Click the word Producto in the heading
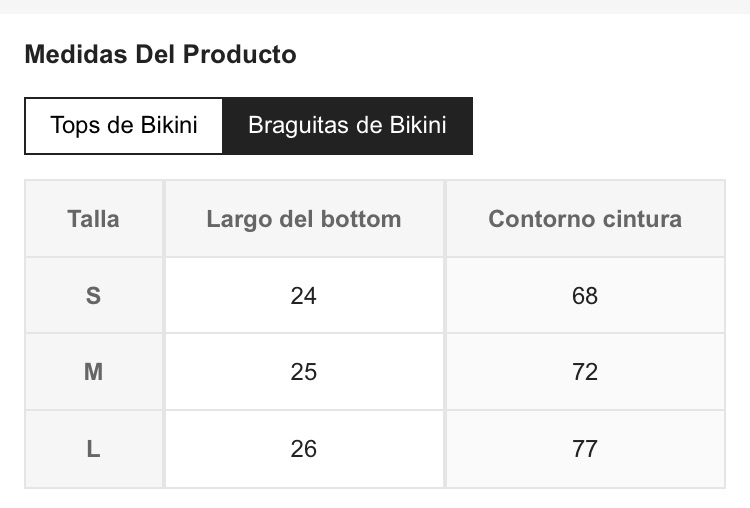This screenshot has height=508, width=750. [x=240, y=54]
